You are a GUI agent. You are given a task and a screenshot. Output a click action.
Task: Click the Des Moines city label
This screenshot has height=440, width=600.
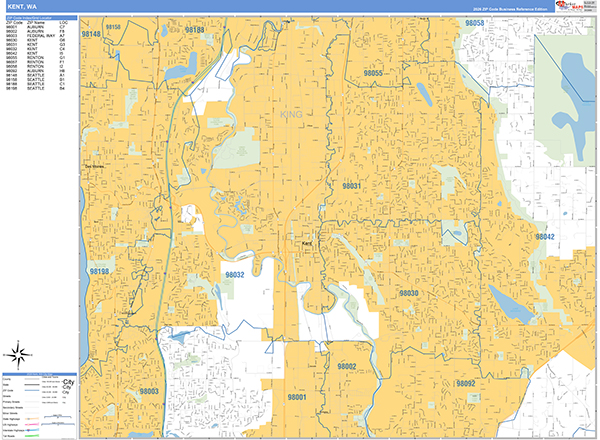click(x=94, y=166)
